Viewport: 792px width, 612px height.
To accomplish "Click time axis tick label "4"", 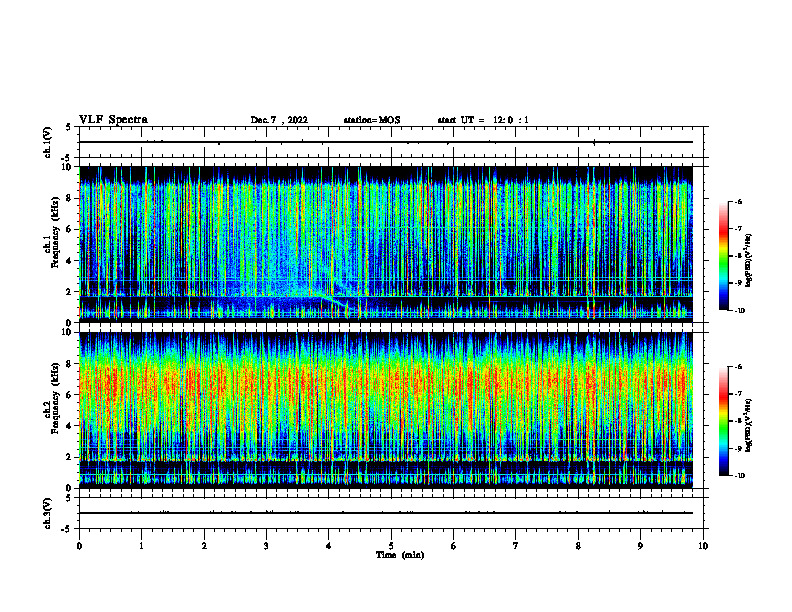I will click(329, 546).
